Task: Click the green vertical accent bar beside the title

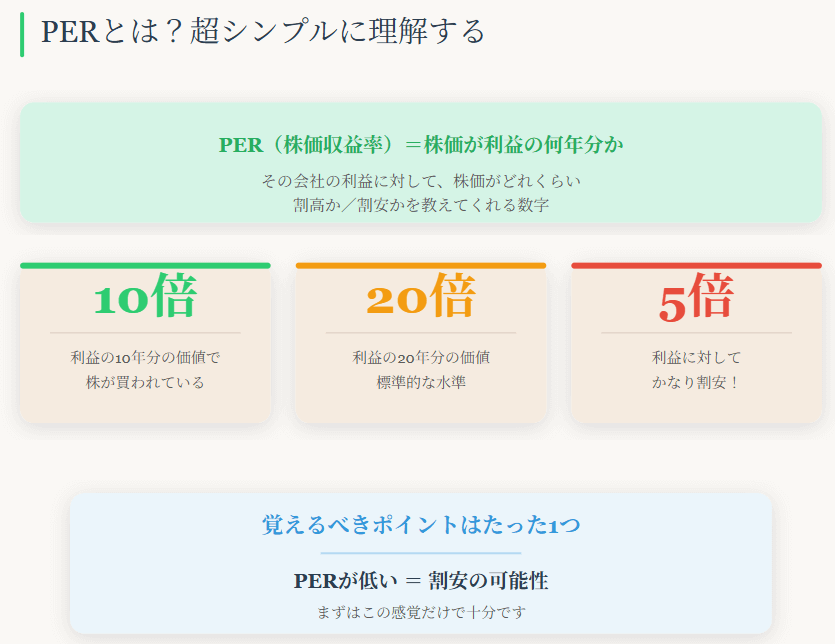Action: point(22,33)
